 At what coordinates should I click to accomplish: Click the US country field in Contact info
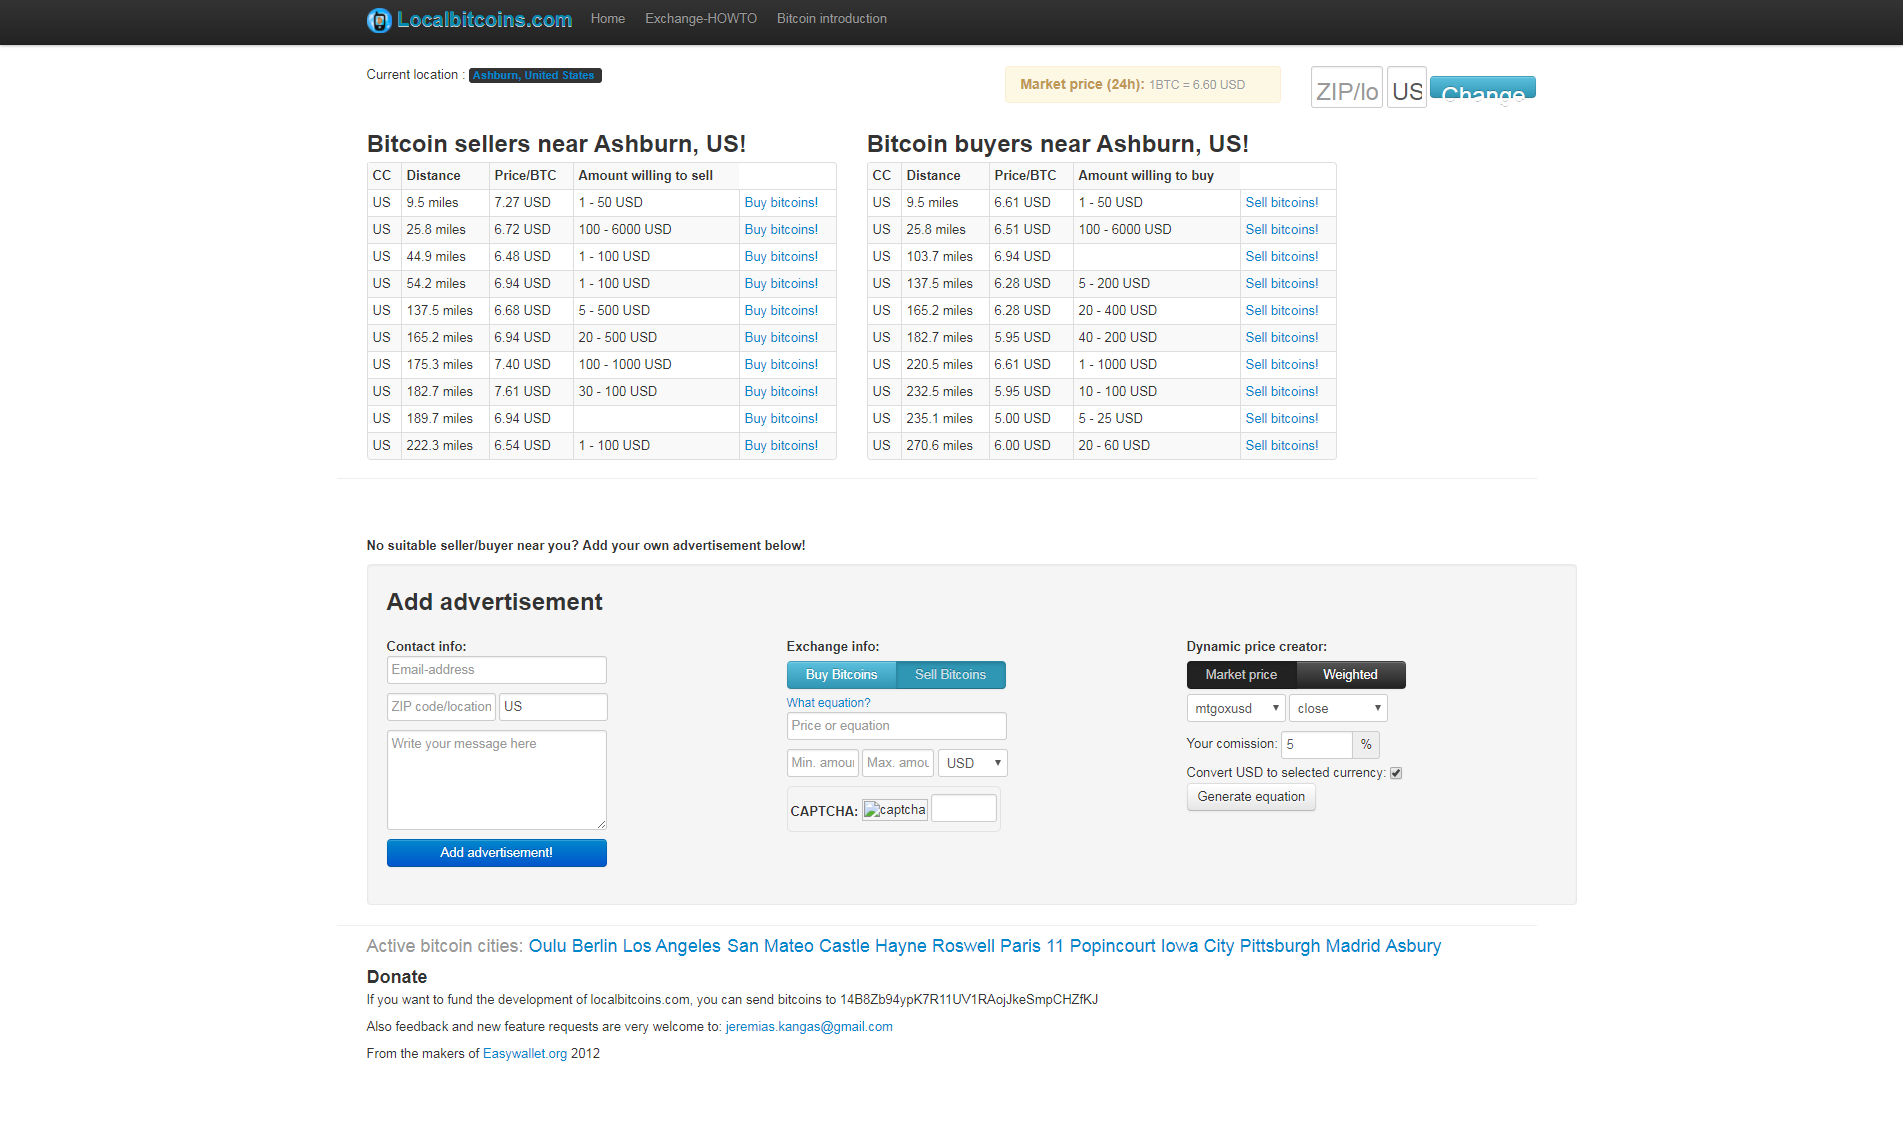tap(553, 707)
